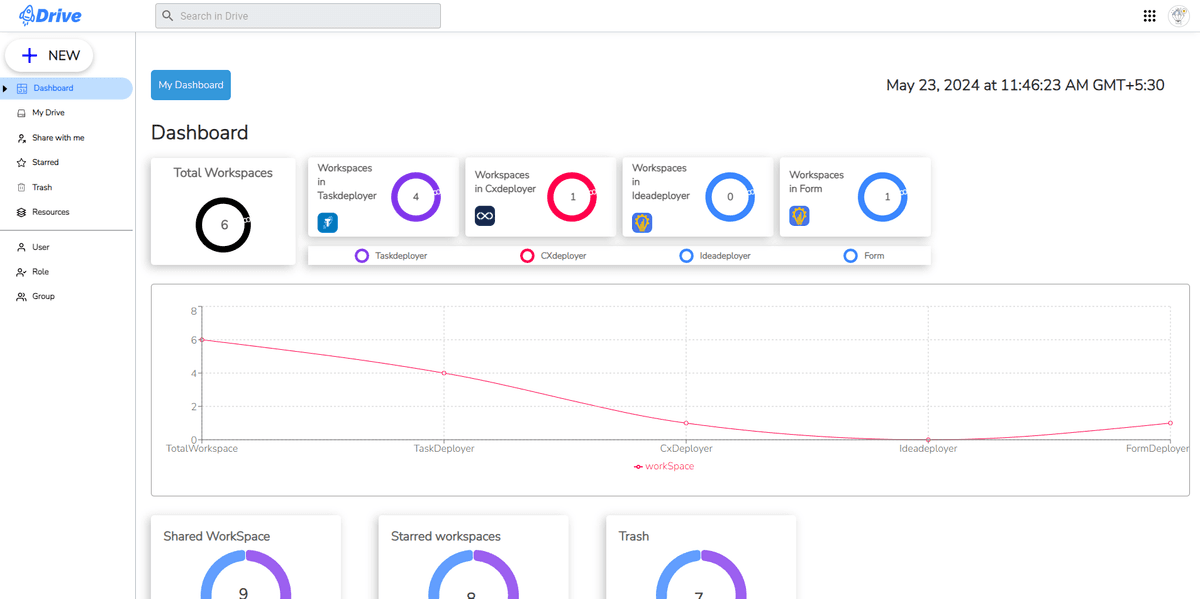Toggle CXdeployer legend circle
This screenshot has width=1200, height=599.
tap(527, 256)
